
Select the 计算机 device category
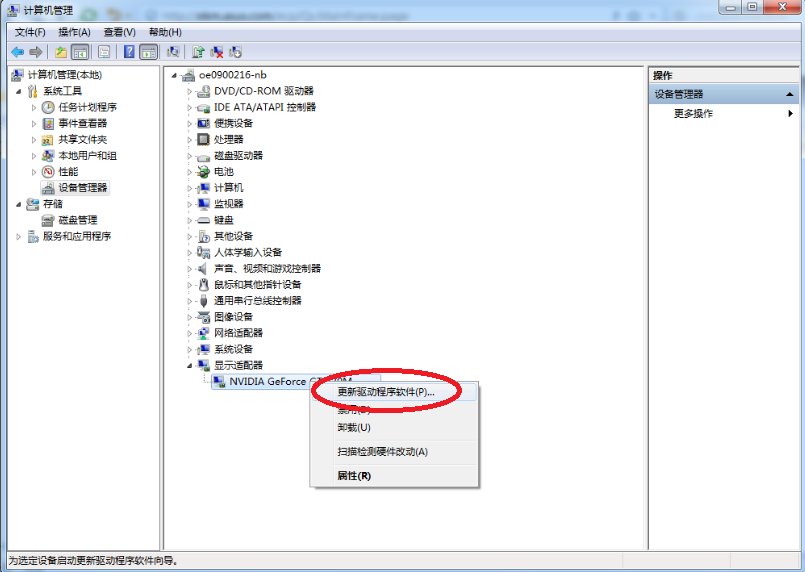(x=228, y=187)
